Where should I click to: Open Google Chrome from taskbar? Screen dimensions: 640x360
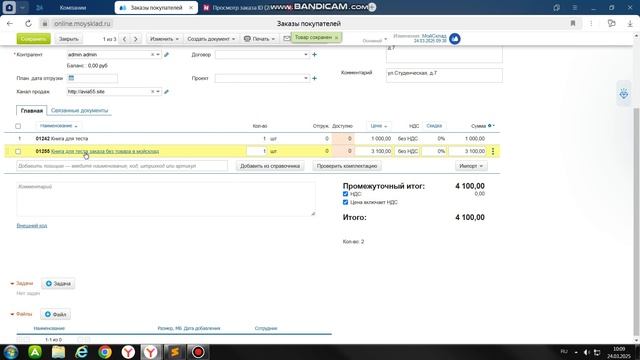coord(105,352)
